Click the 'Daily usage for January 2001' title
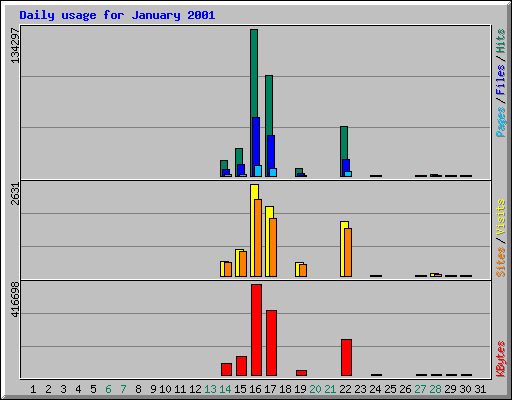 [x=117, y=15]
